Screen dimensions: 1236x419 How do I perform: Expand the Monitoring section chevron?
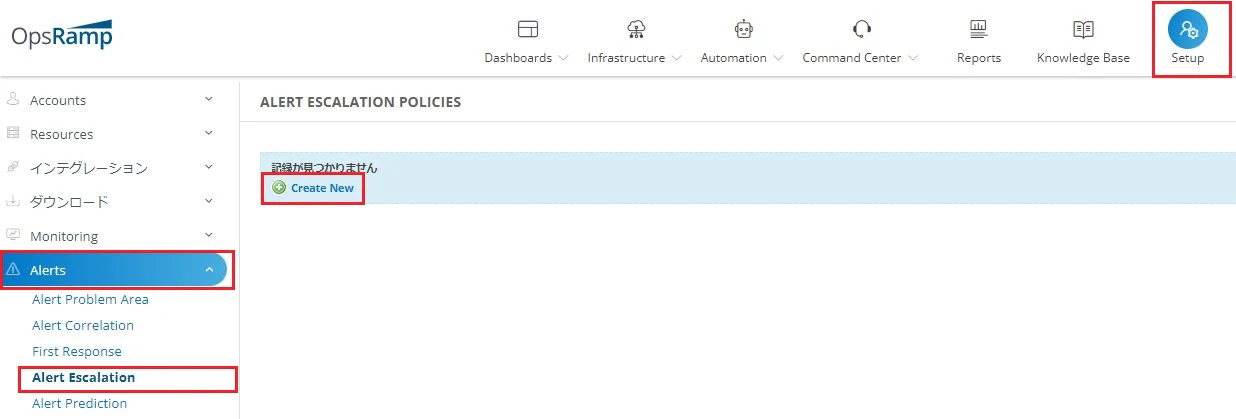click(209, 235)
